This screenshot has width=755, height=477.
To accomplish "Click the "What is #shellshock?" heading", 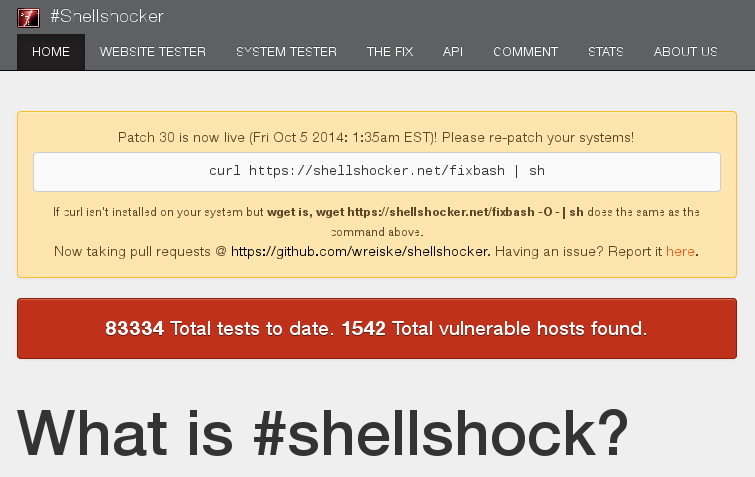I will (322, 432).
